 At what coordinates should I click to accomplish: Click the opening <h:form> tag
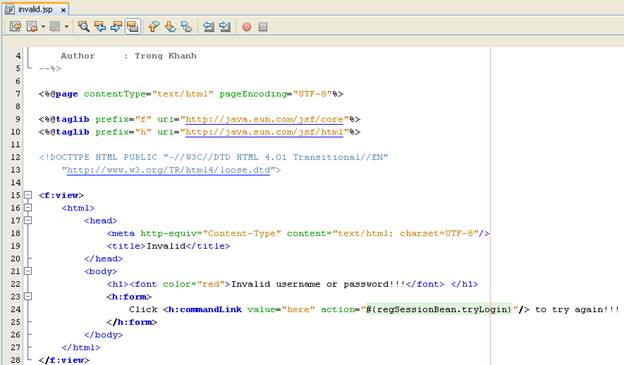(129, 297)
